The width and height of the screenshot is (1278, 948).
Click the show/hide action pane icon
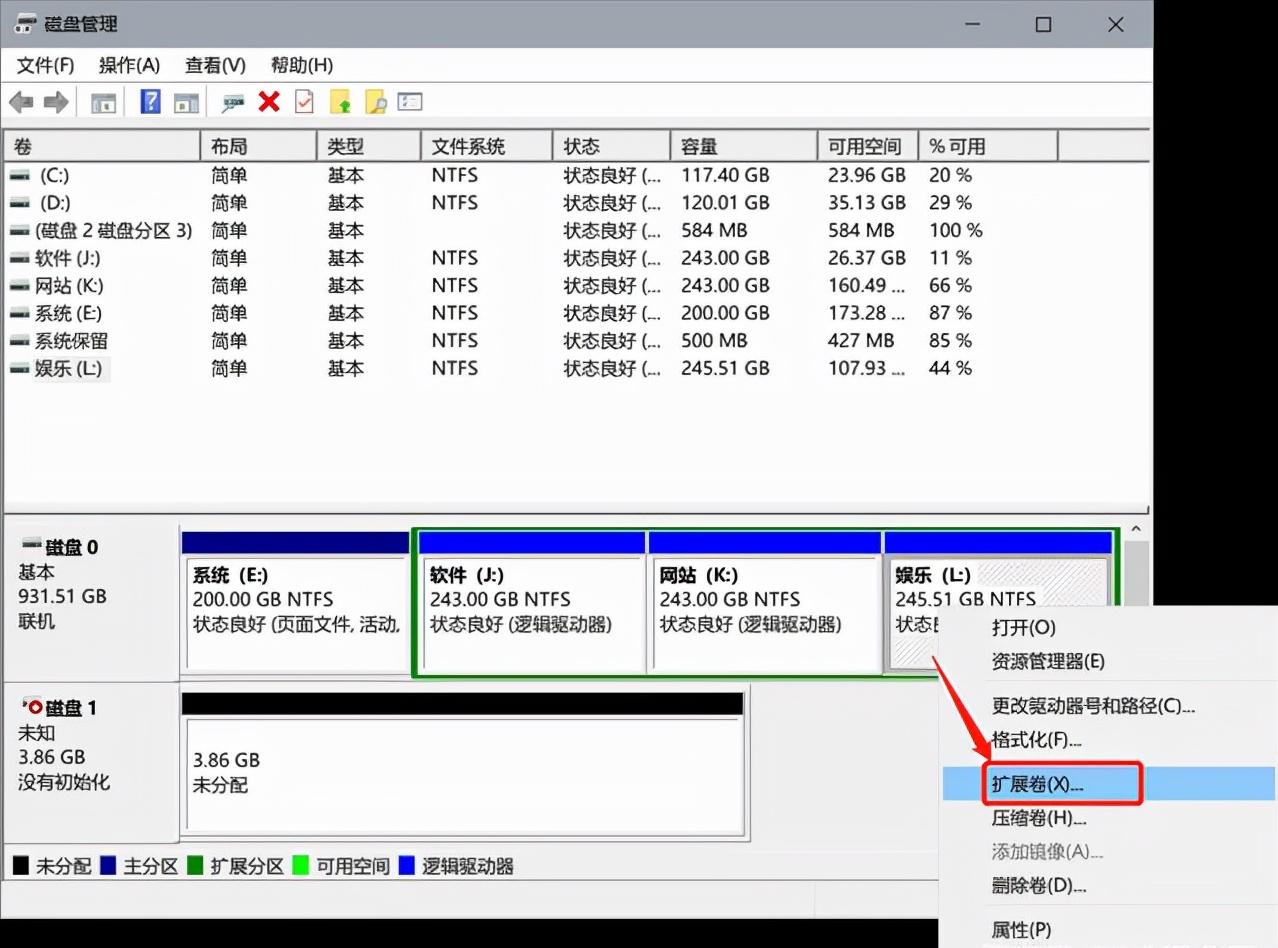186,101
